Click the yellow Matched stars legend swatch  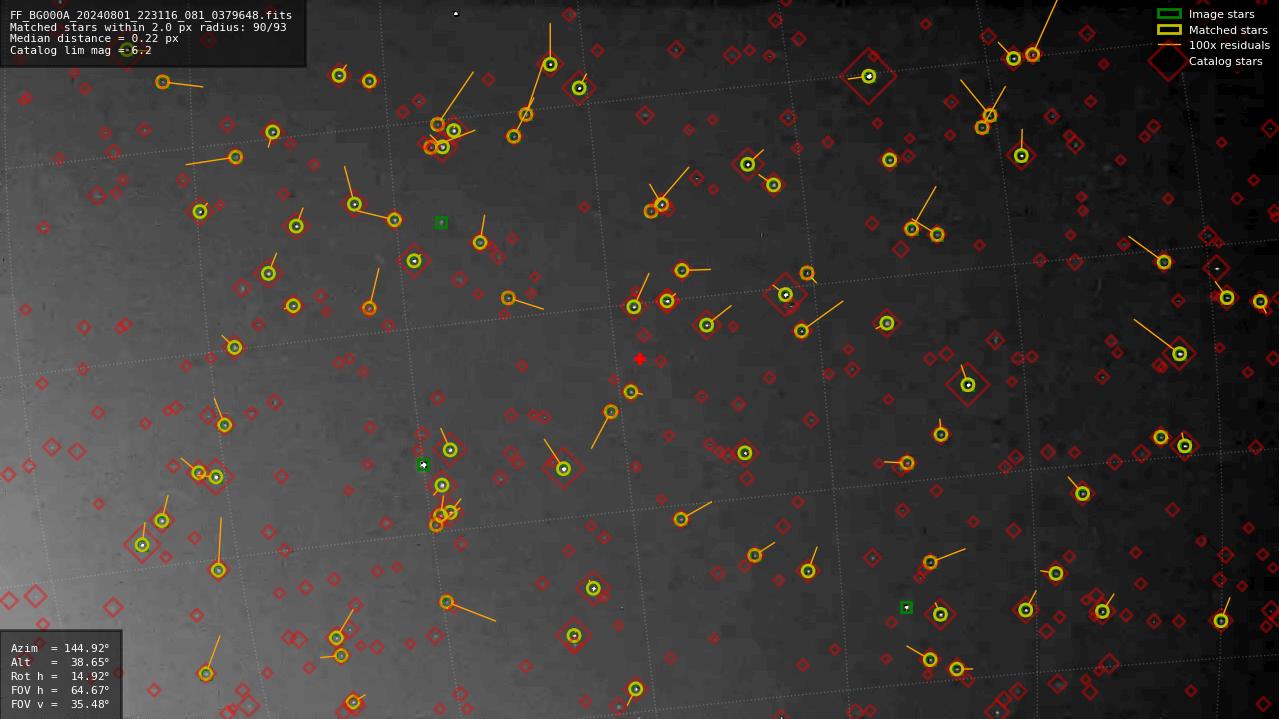point(1169,30)
